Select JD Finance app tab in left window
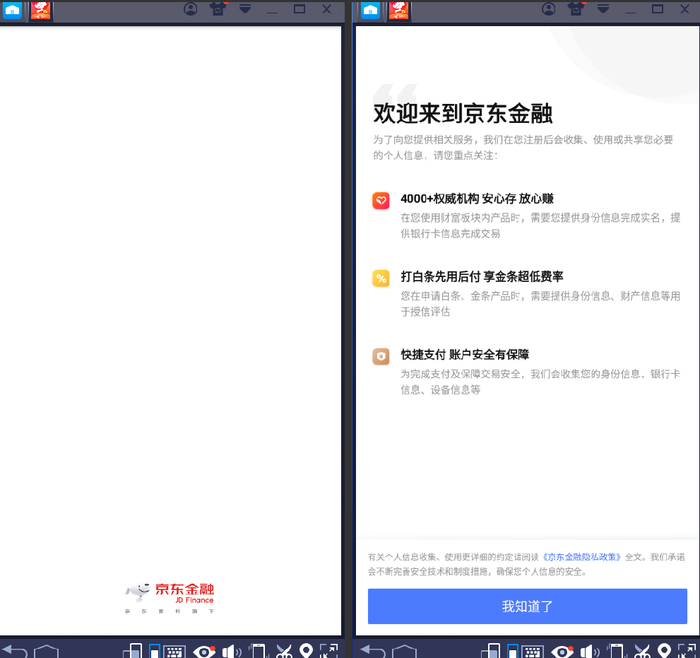This screenshot has height=658, width=700. (x=41, y=10)
